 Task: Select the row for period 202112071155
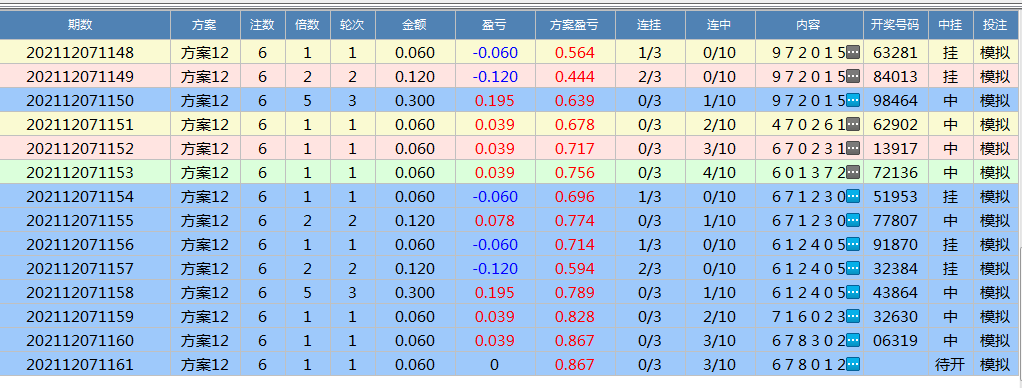tap(511, 220)
